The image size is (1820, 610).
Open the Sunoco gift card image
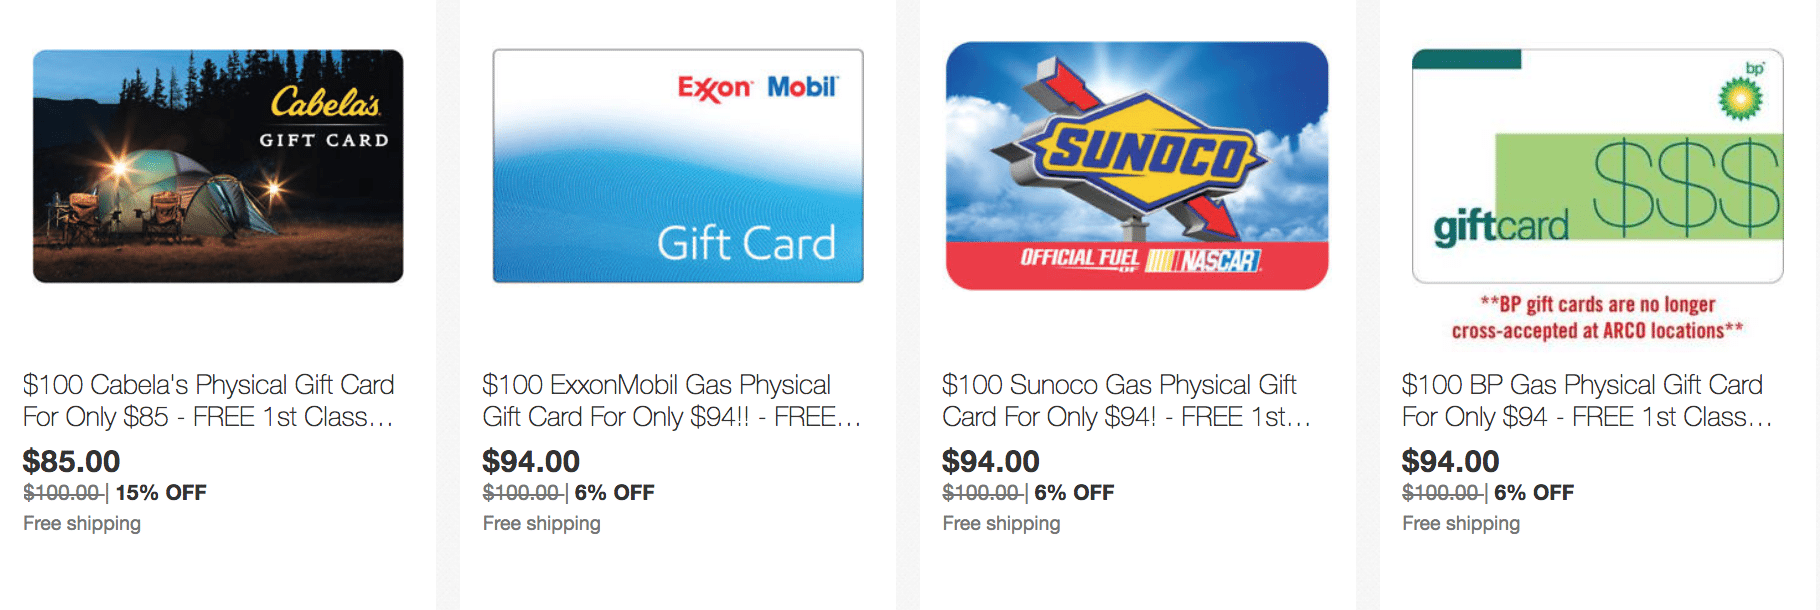1137,166
